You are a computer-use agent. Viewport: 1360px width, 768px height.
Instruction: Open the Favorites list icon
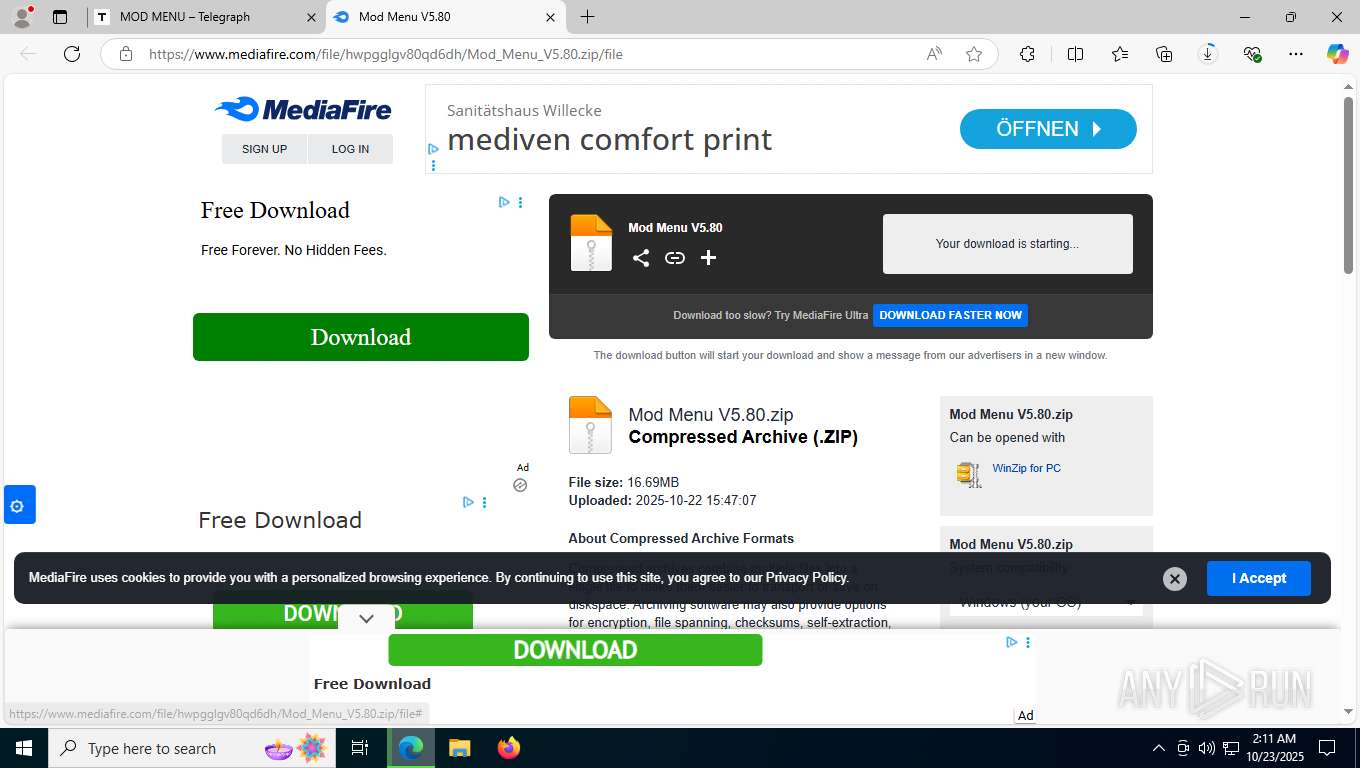[x=1120, y=54]
